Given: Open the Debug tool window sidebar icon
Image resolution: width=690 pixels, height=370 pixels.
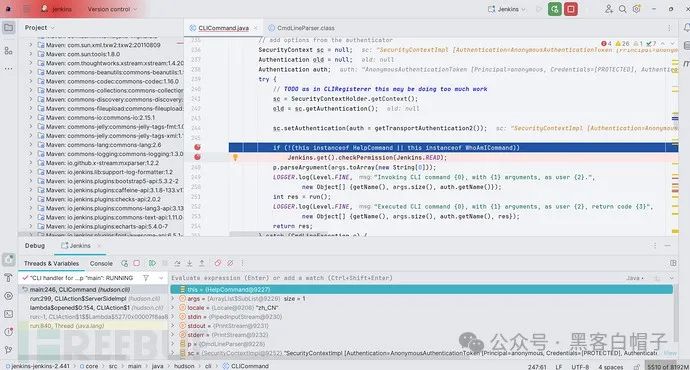Looking at the screenshot, I should click(x=8, y=260).
